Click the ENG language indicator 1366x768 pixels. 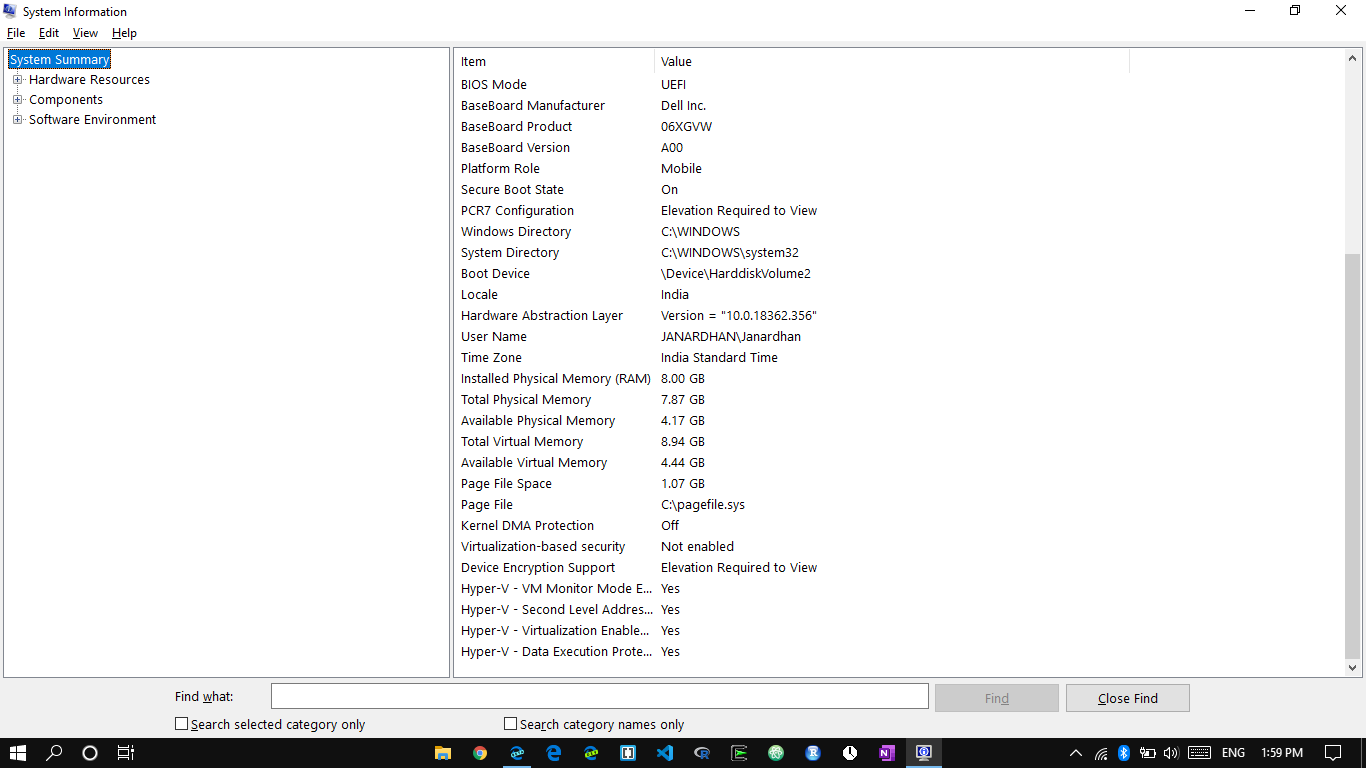(1233, 753)
